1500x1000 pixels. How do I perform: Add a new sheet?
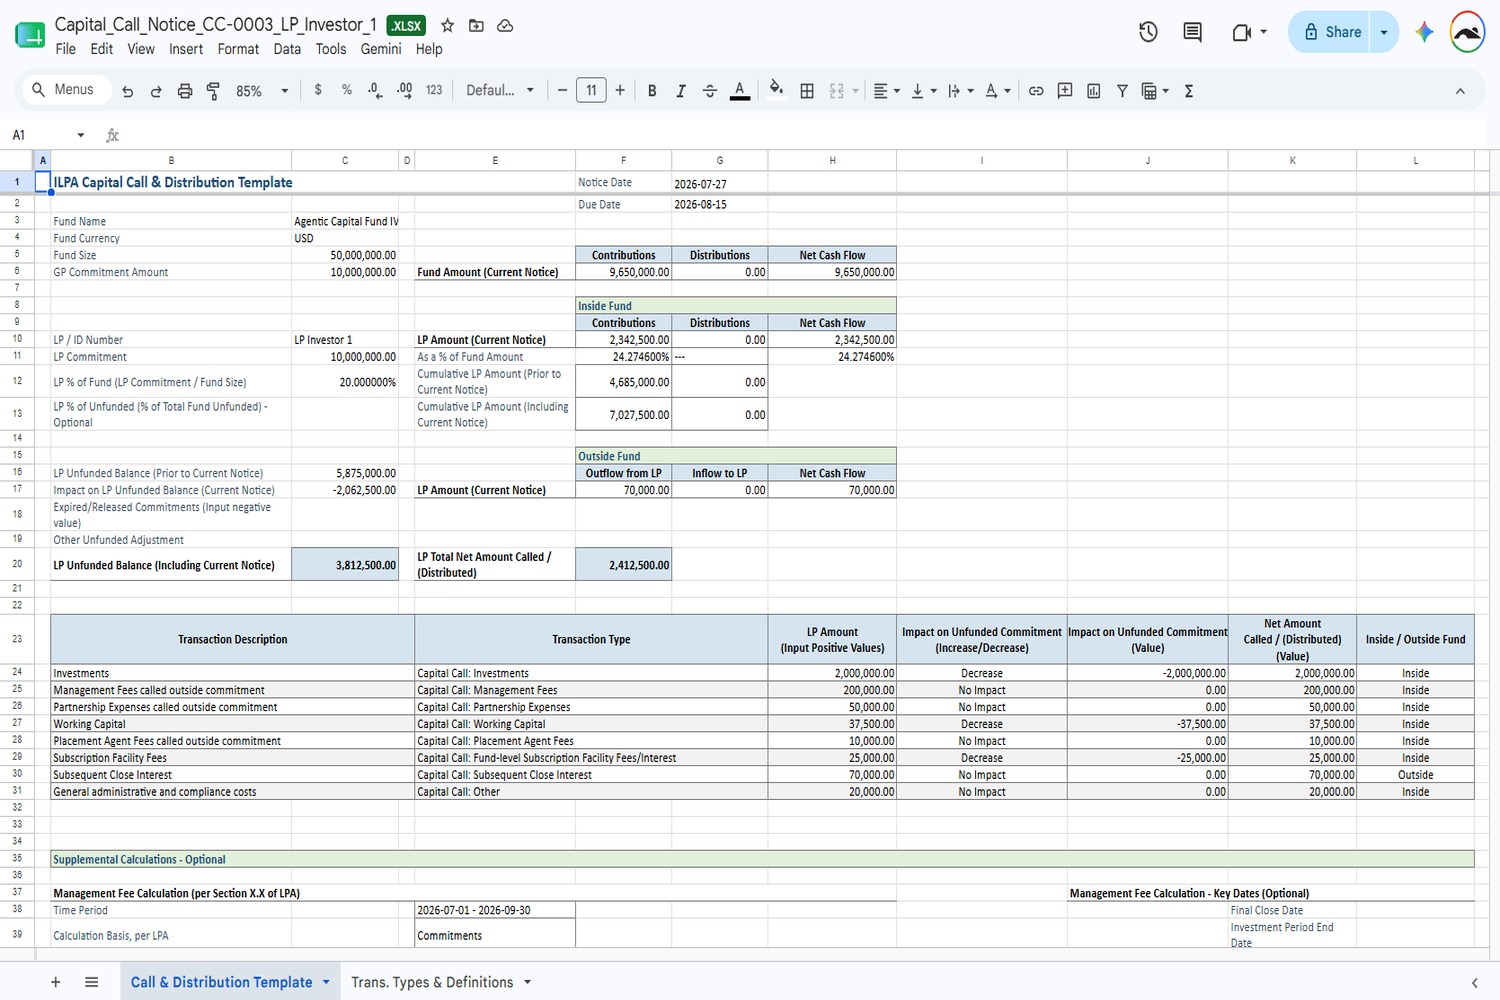click(x=56, y=982)
